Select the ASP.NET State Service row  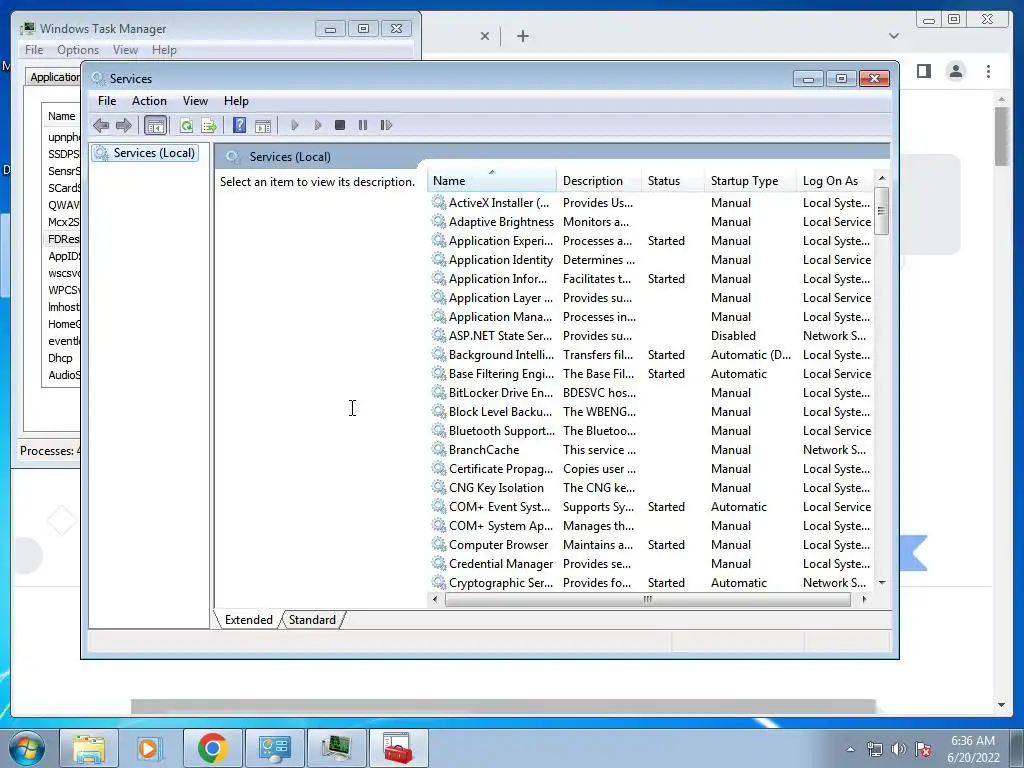coord(651,336)
